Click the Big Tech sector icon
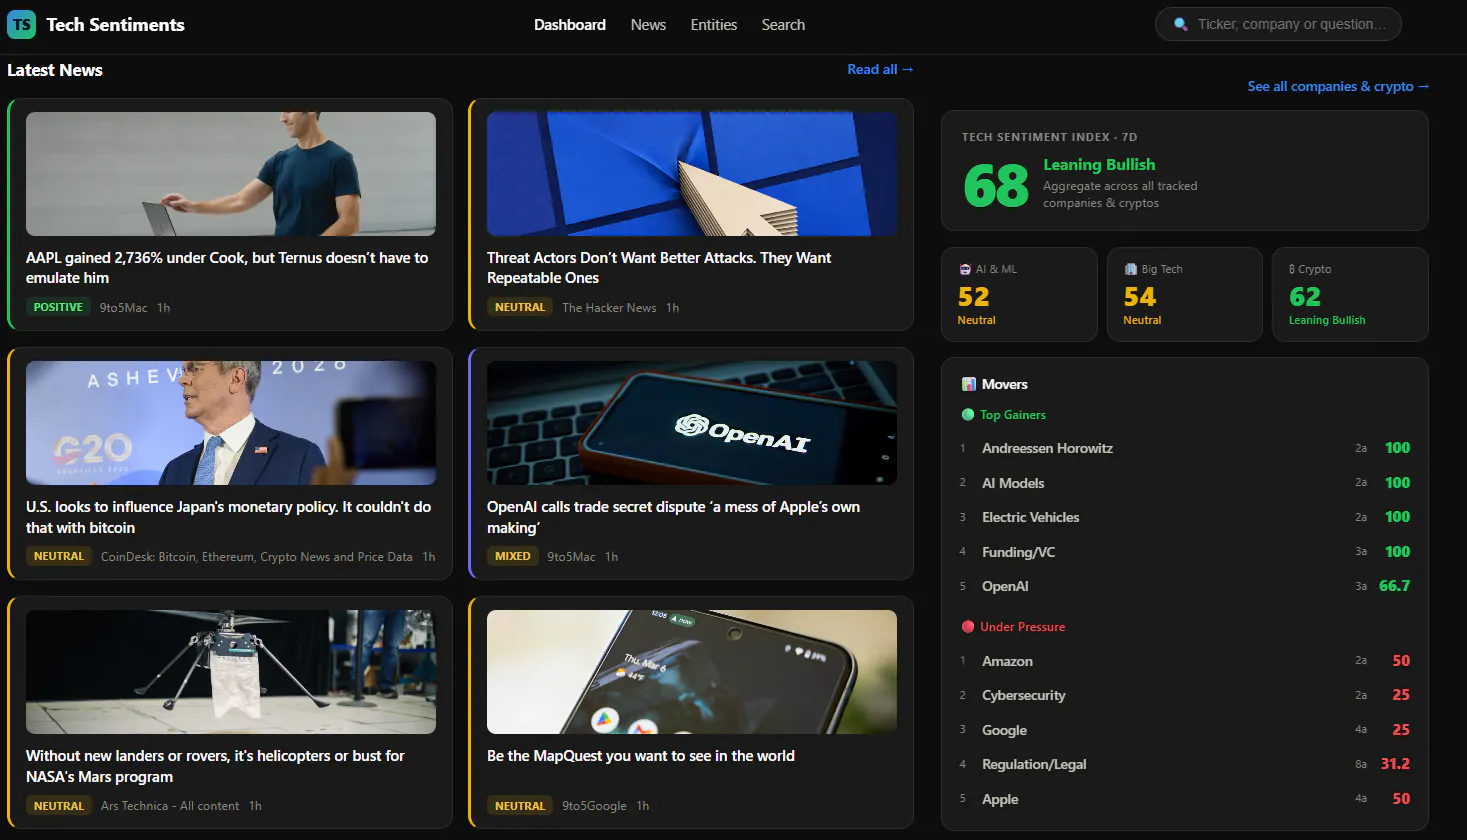This screenshot has width=1467, height=840. coord(1131,269)
